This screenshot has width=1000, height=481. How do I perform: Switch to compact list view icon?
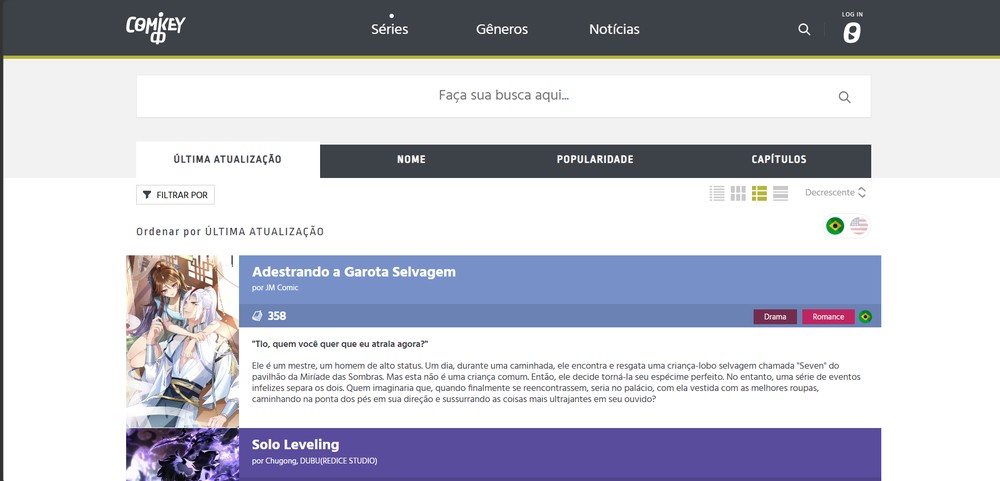click(717, 193)
